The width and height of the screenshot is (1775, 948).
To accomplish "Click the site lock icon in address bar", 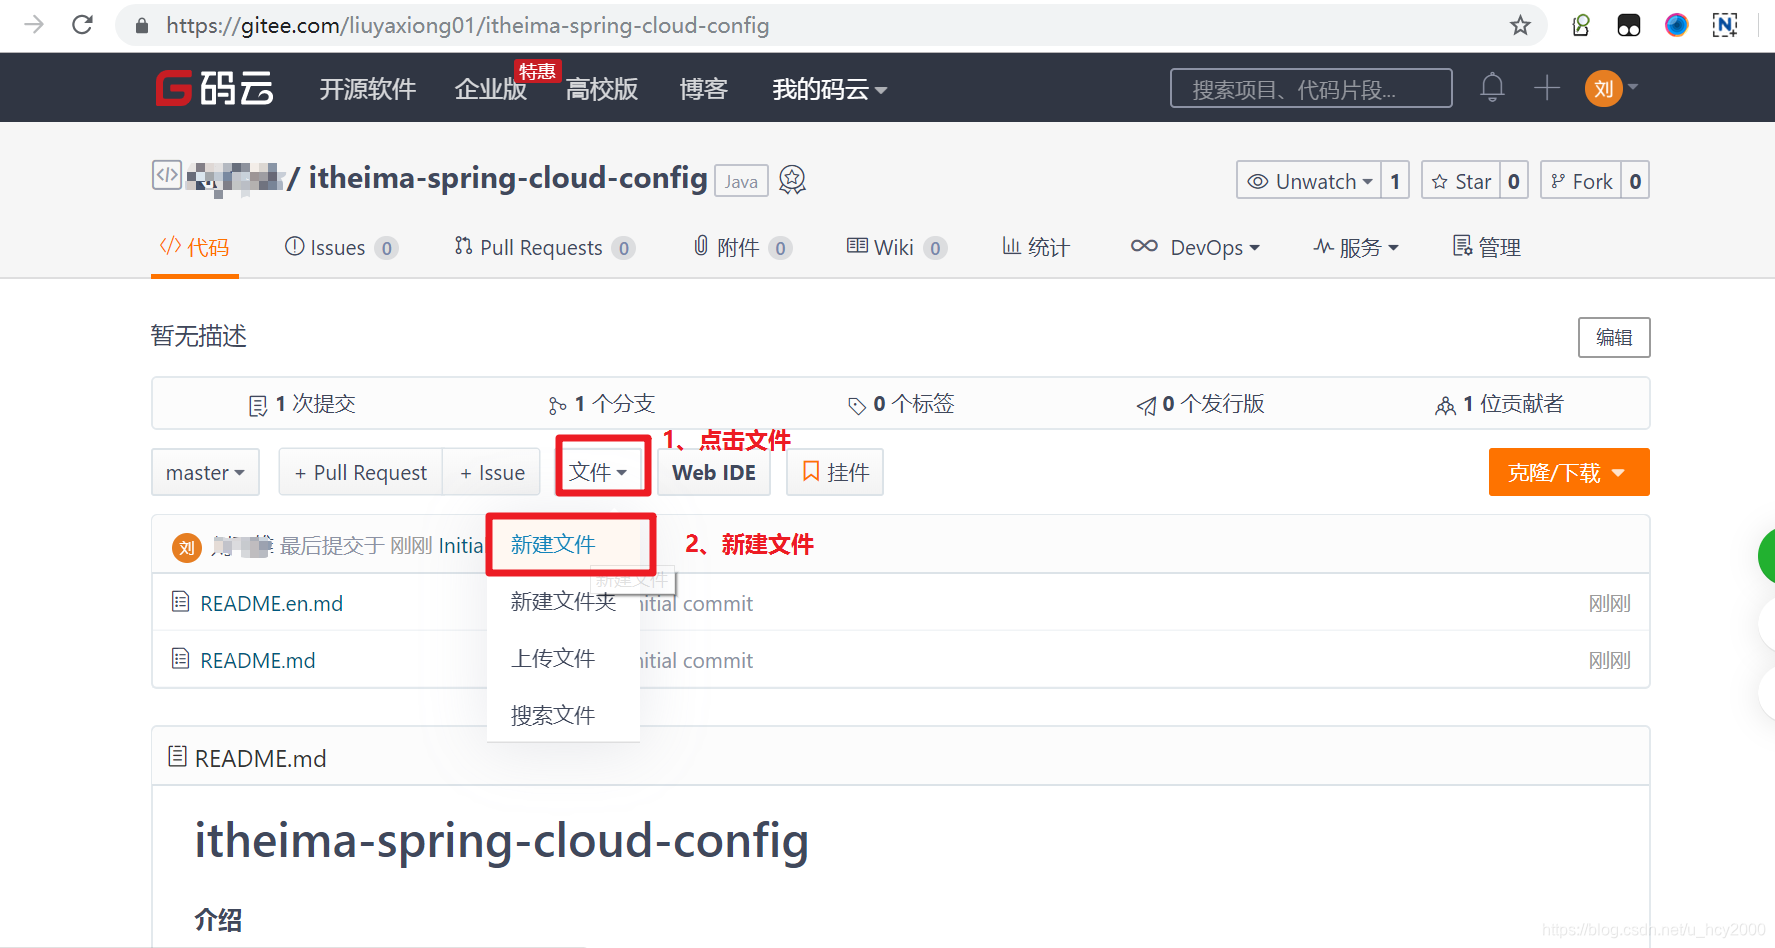I will coord(142,25).
